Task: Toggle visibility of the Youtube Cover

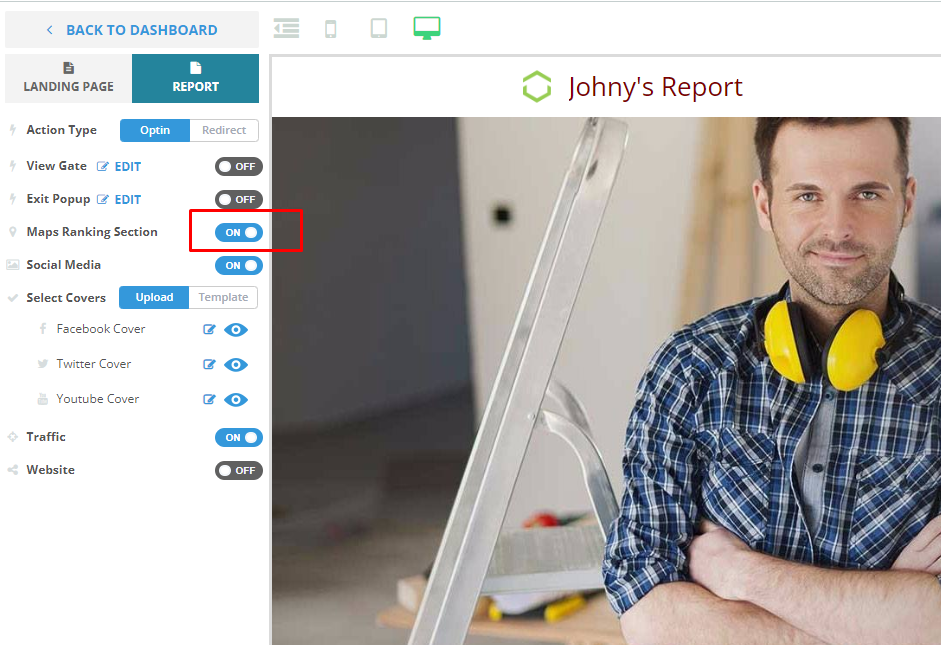Action: (236, 400)
